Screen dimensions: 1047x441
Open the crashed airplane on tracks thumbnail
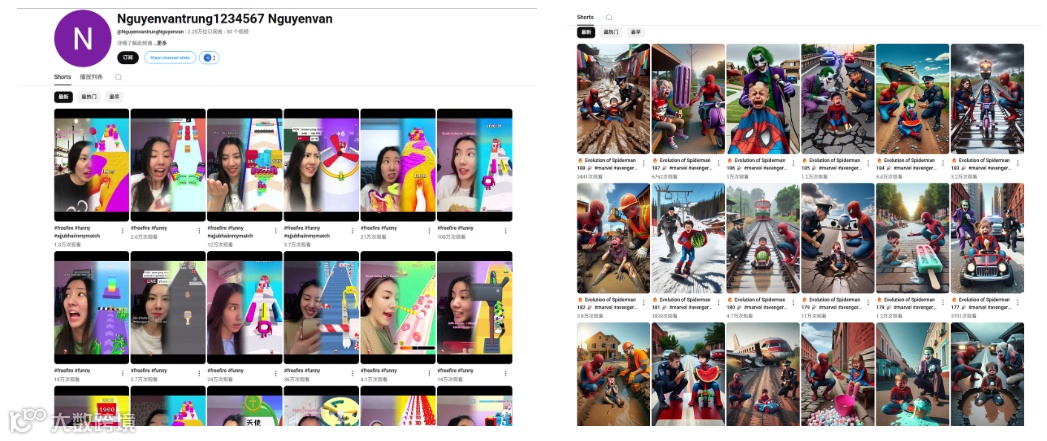[x=763, y=374]
